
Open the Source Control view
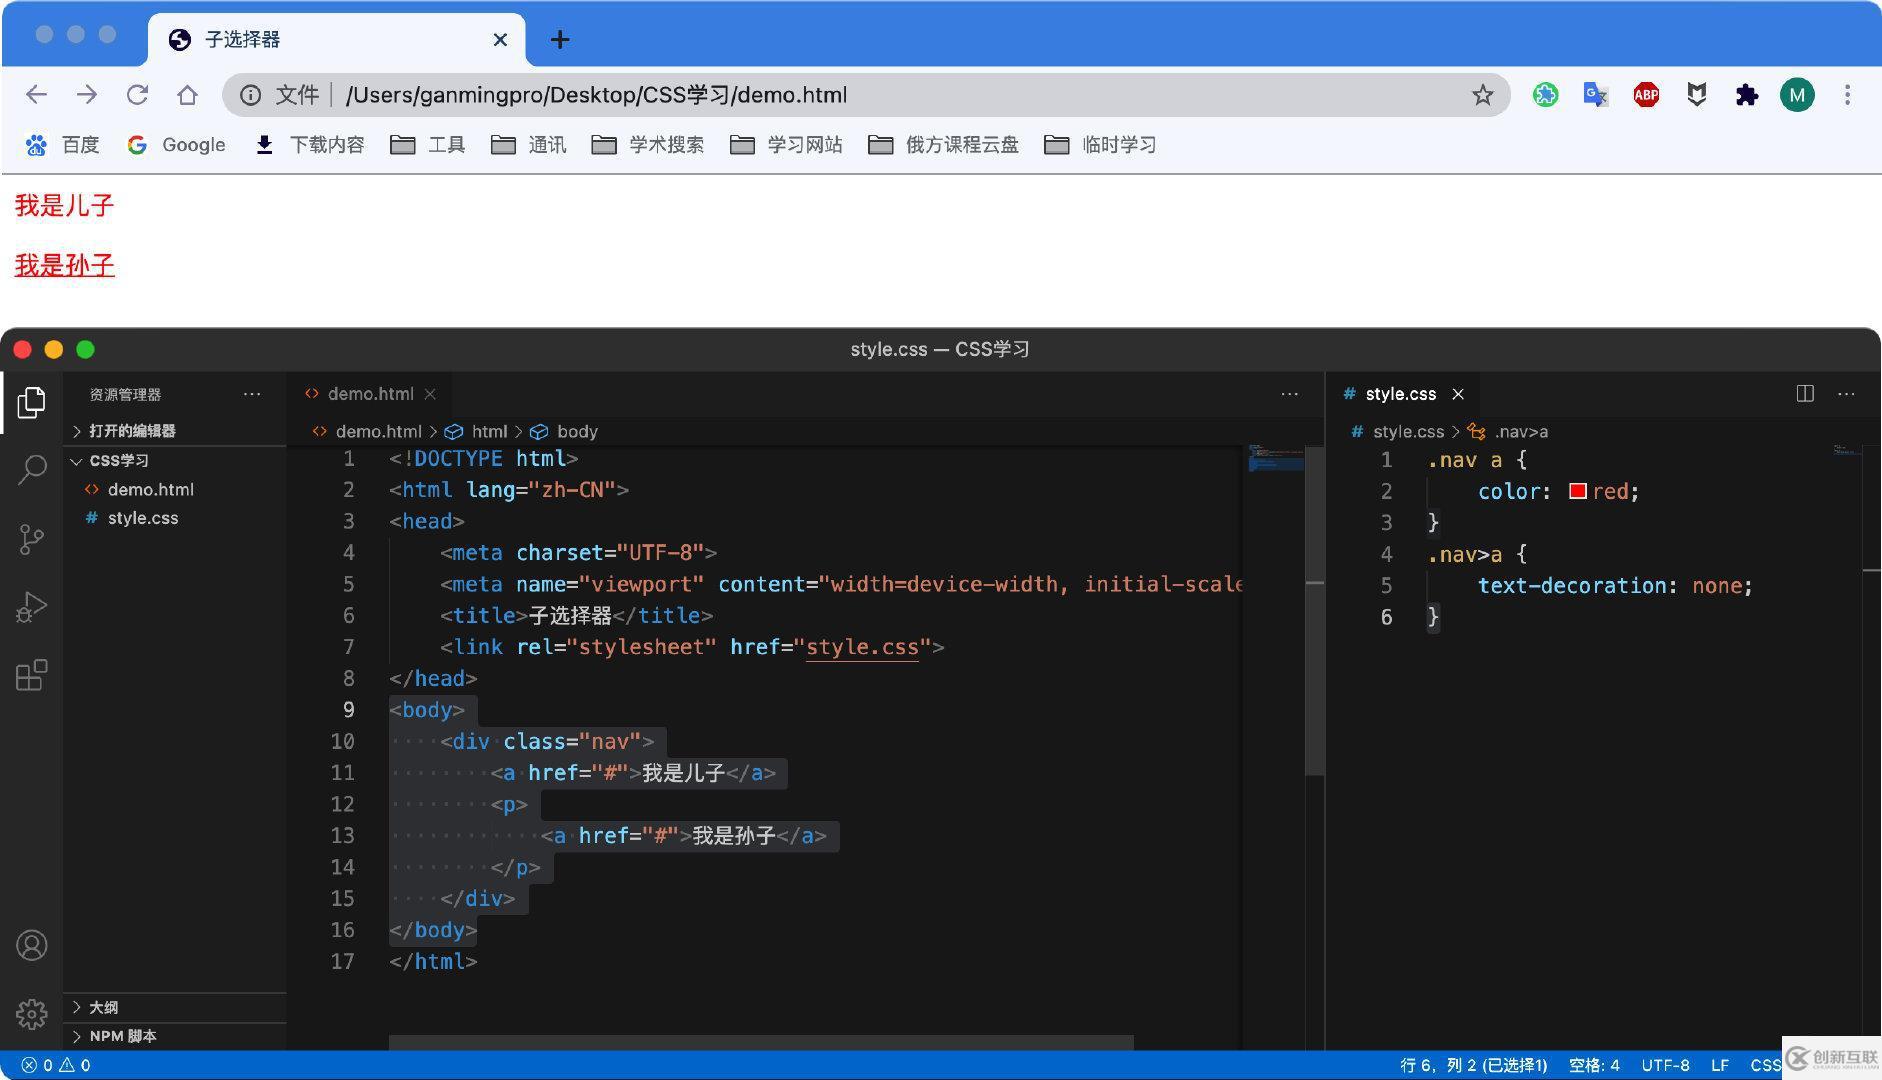(32, 539)
